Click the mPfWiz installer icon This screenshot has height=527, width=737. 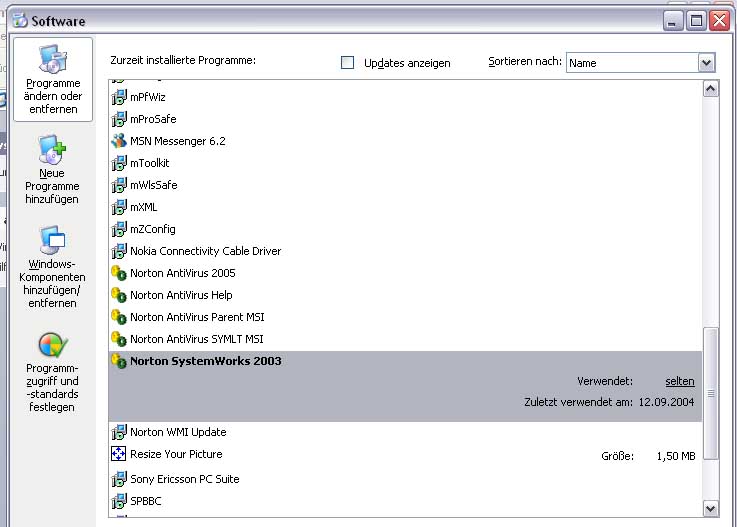pyautogui.click(x=119, y=97)
